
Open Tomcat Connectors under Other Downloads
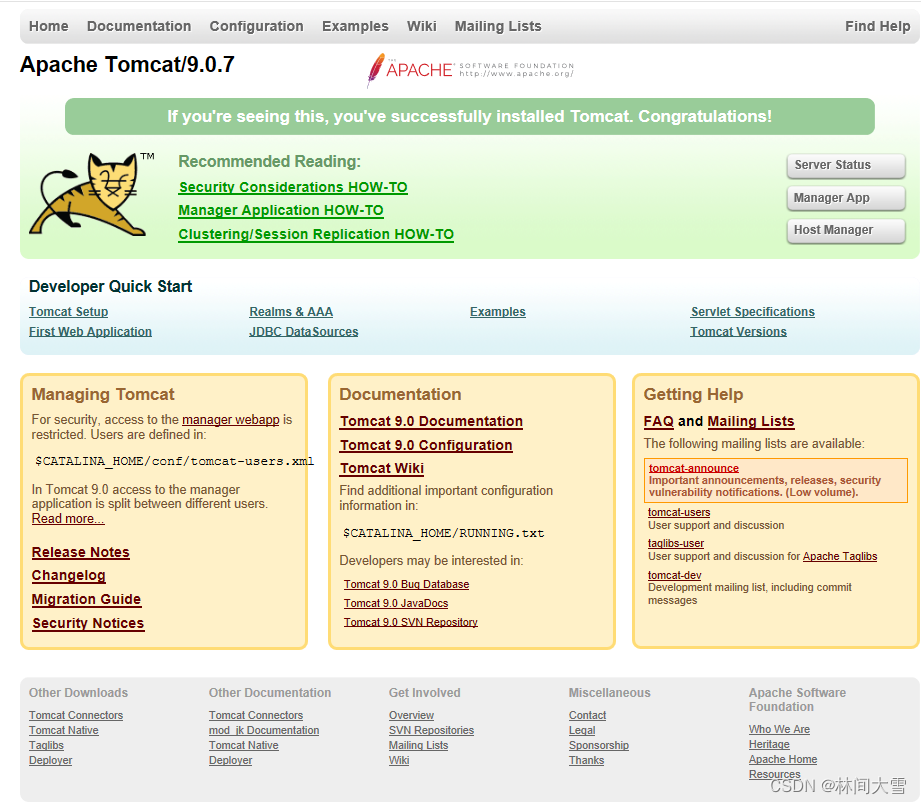76,716
